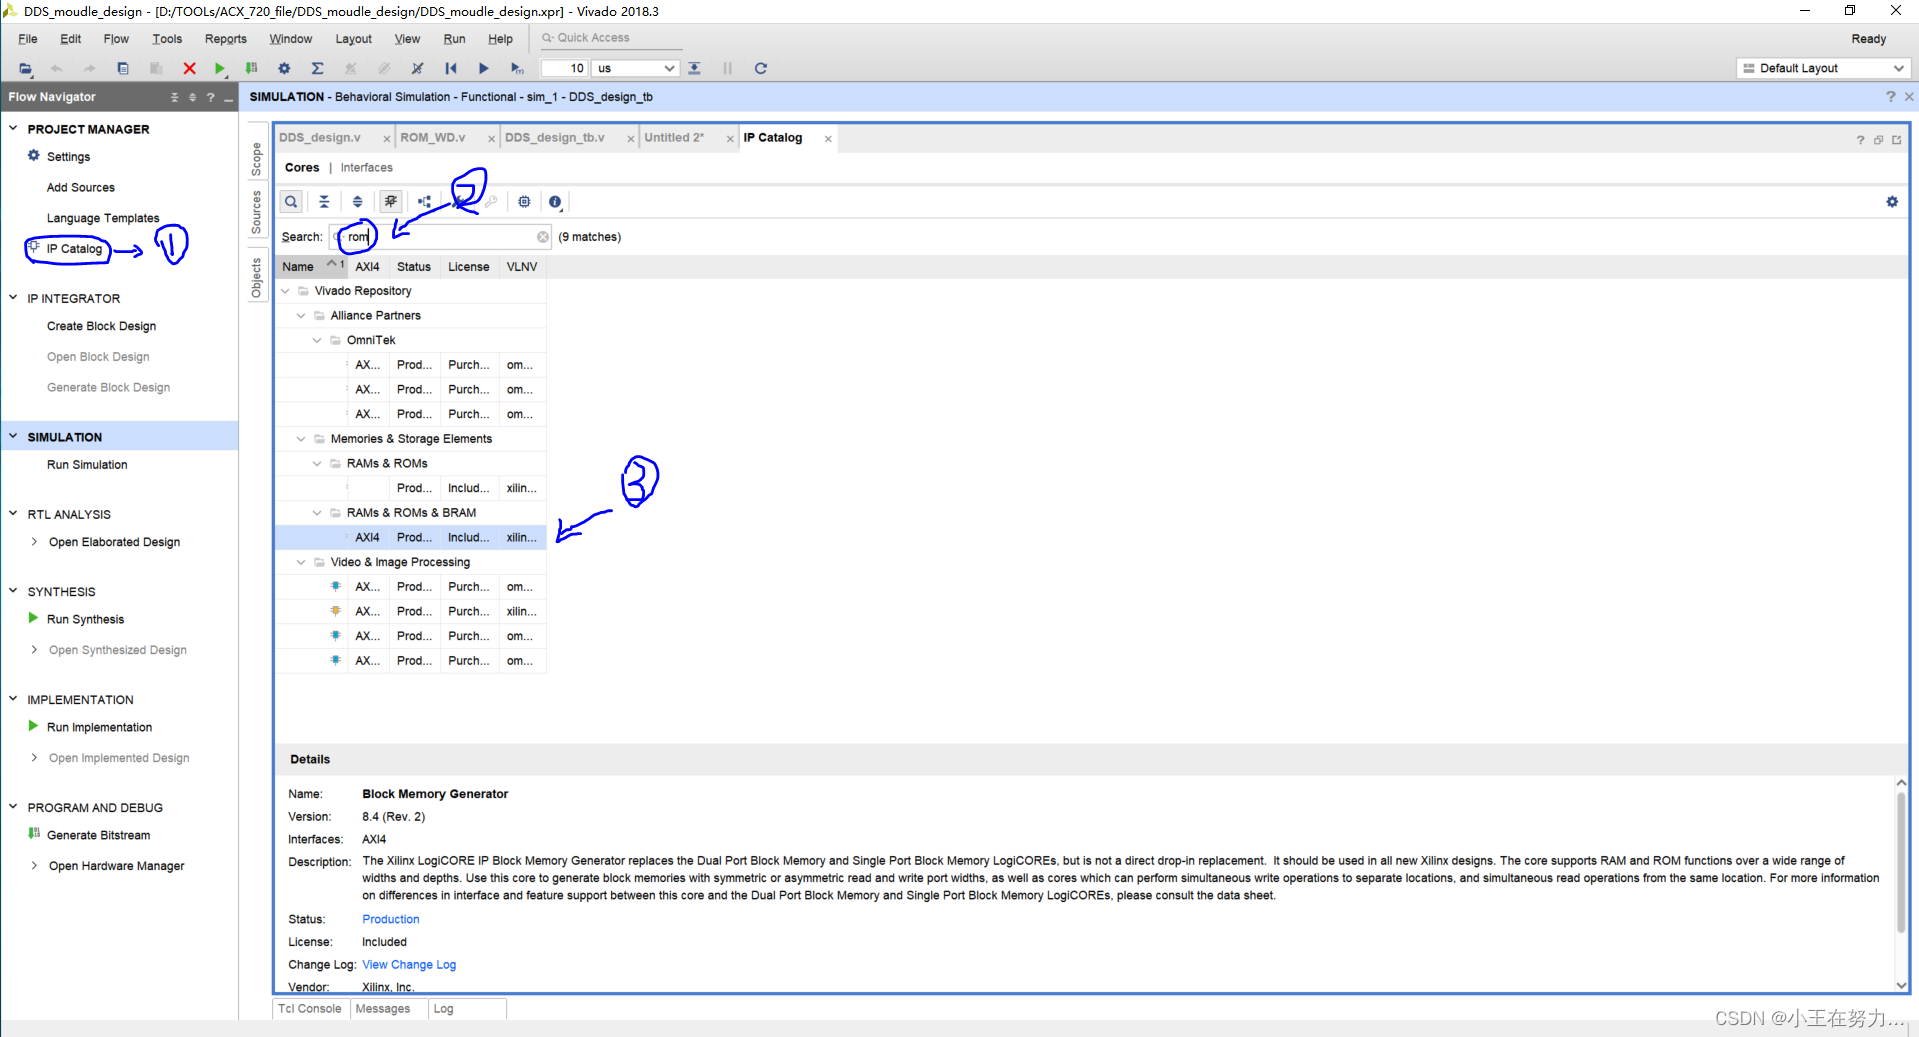The image size is (1919, 1037).
Task: Open the Messages tab
Action: point(383,1009)
